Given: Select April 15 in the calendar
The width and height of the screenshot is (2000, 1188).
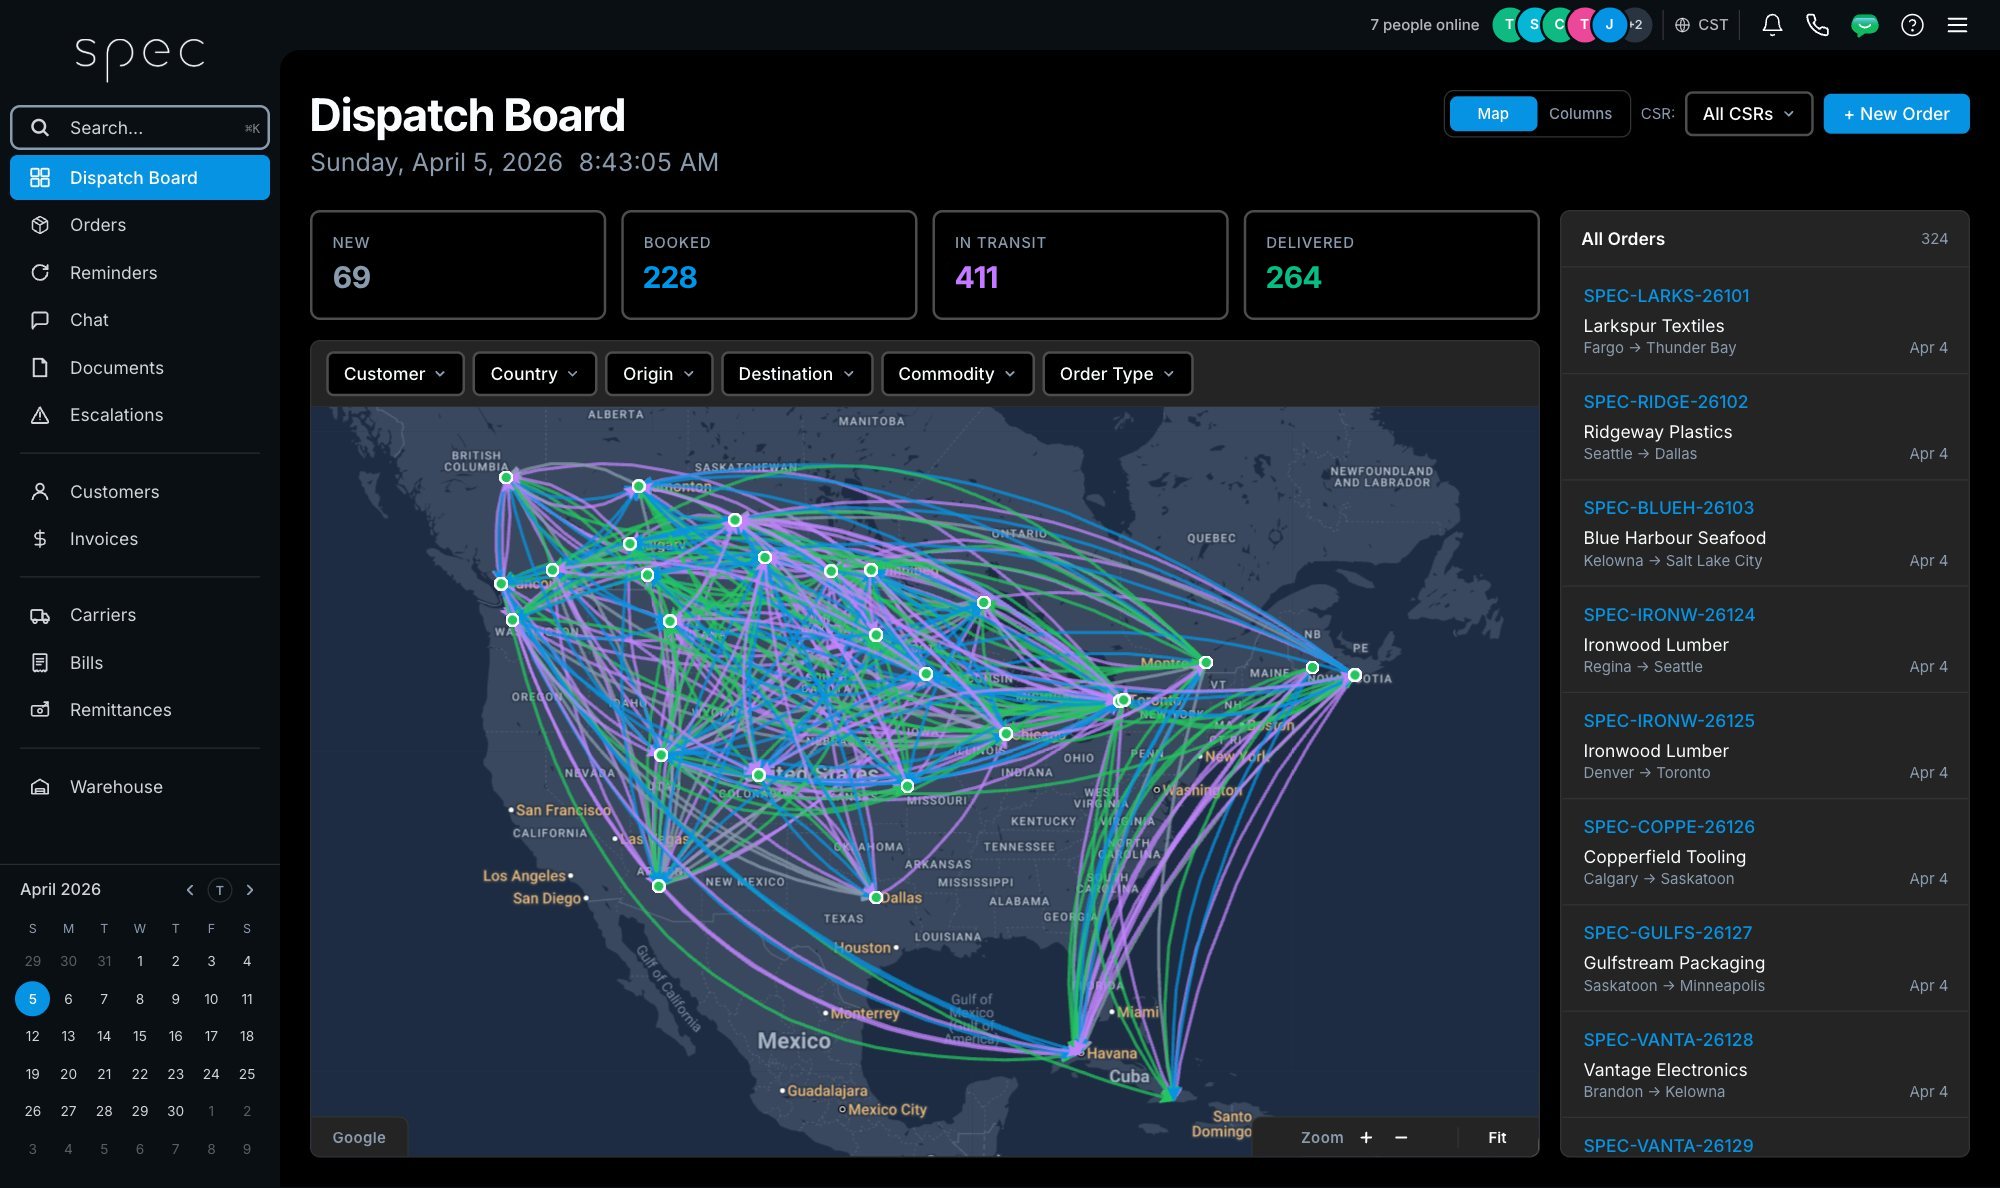Looking at the screenshot, I should click(140, 1036).
